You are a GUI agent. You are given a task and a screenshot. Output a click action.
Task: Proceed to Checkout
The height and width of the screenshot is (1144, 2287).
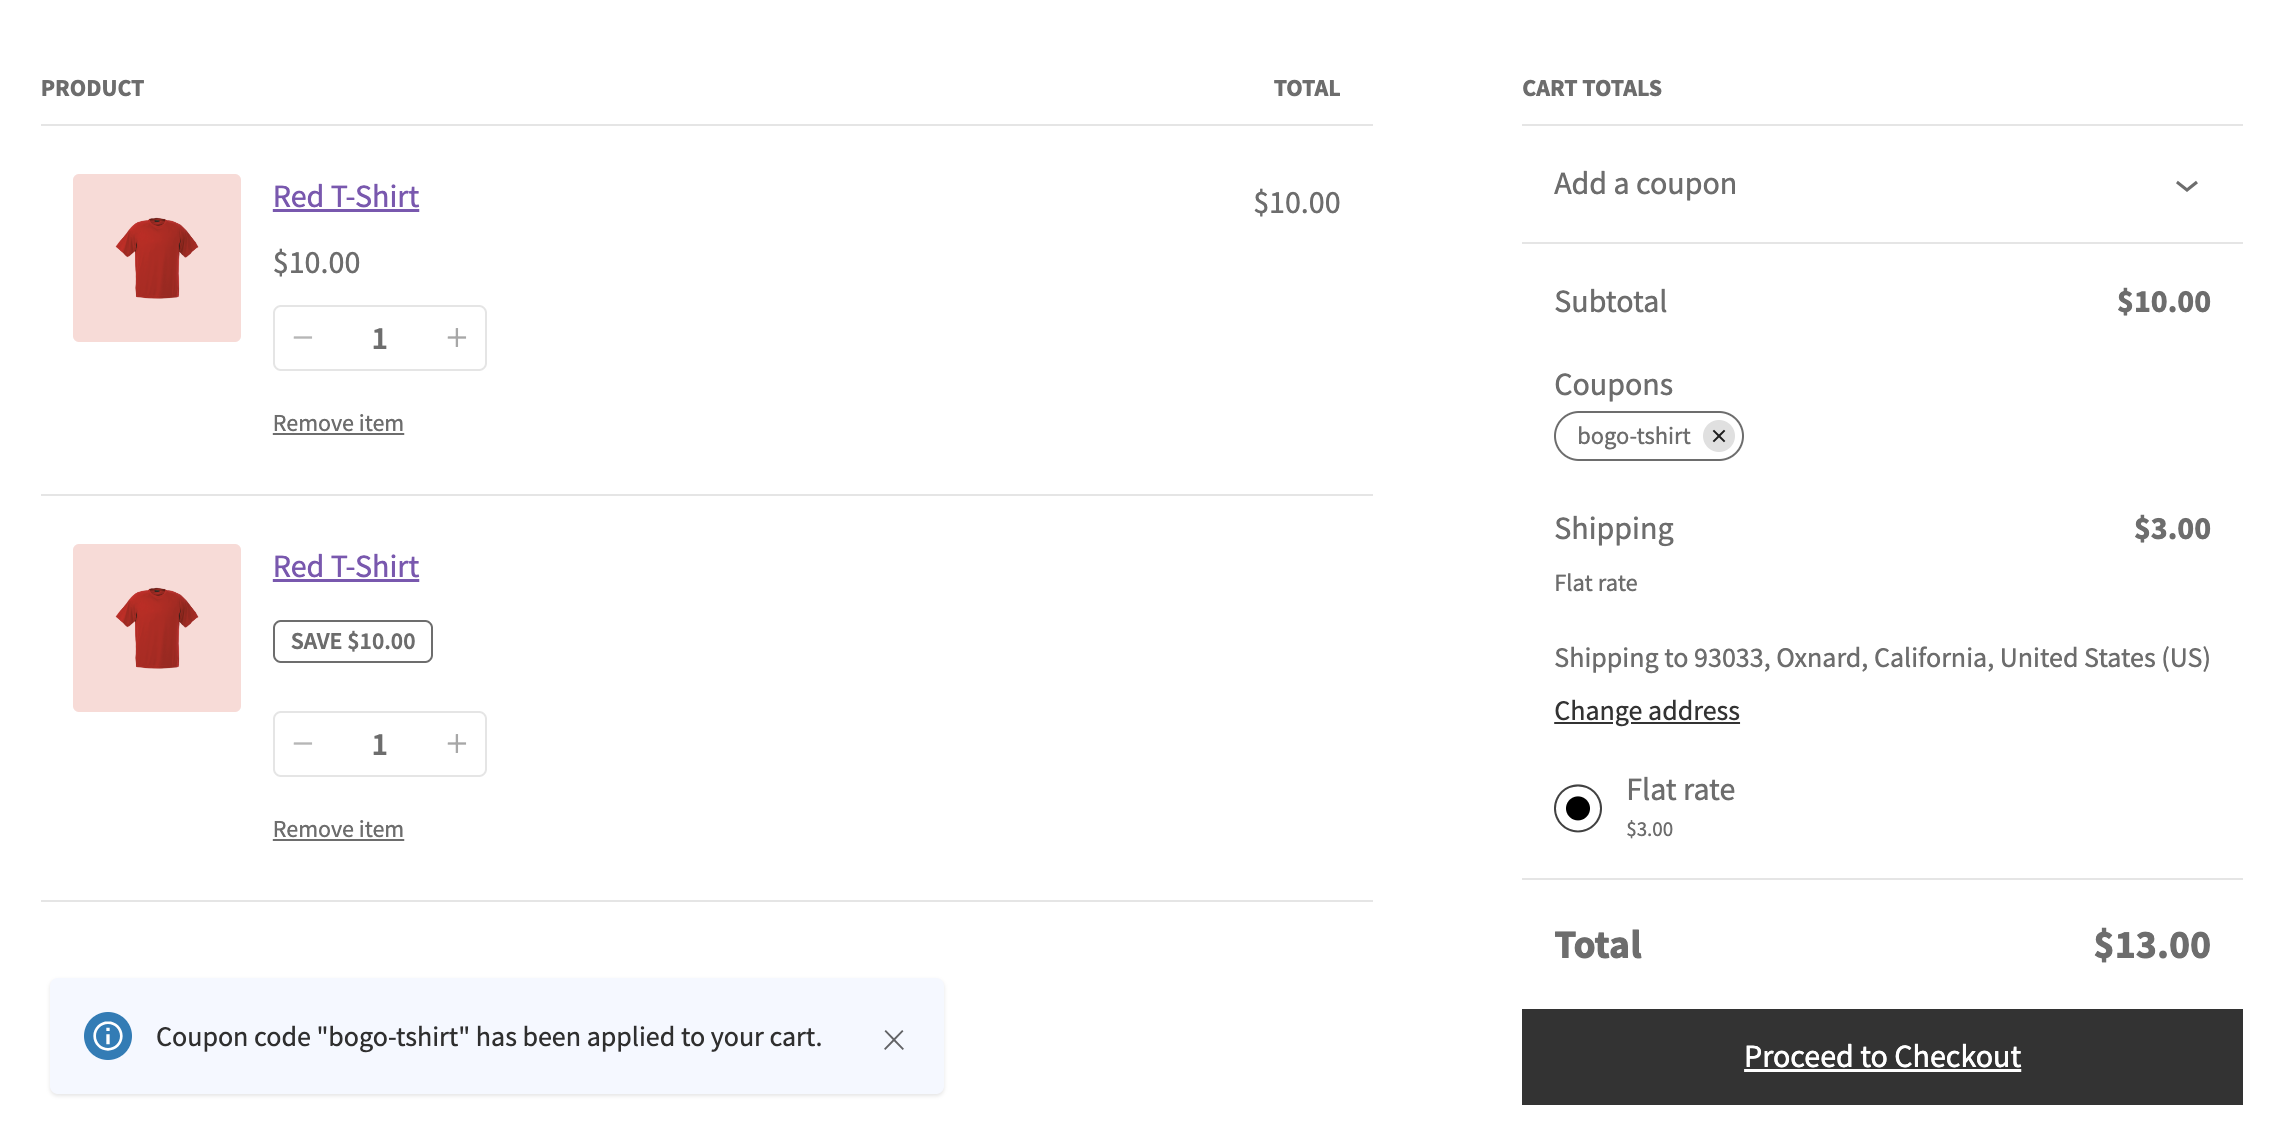coord(1881,1056)
